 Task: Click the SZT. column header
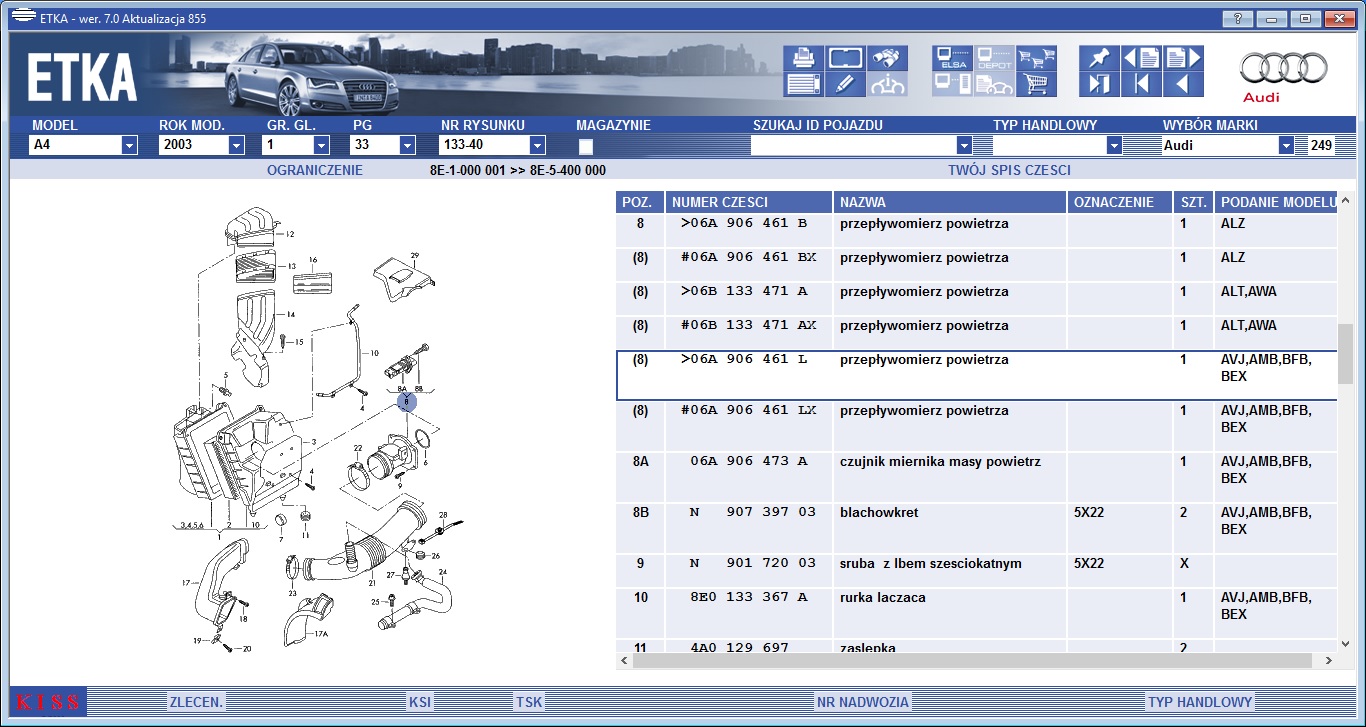coord(1193,202)
